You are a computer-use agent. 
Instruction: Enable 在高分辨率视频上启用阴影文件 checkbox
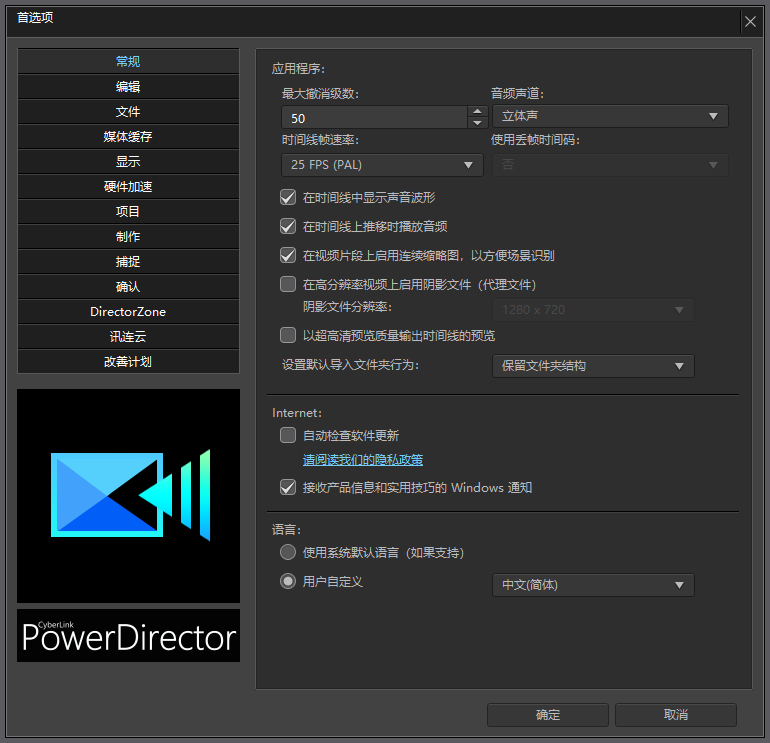click(288, 284)
